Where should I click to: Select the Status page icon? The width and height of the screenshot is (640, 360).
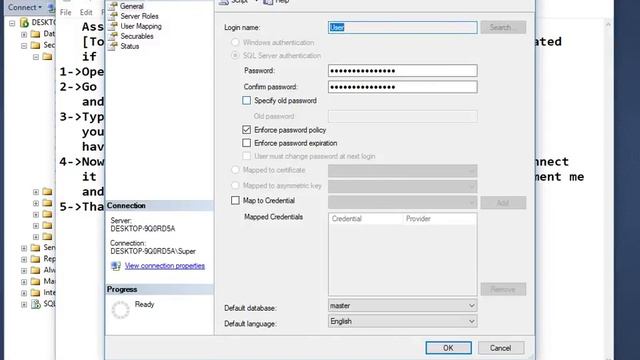(x=113, y=46)
